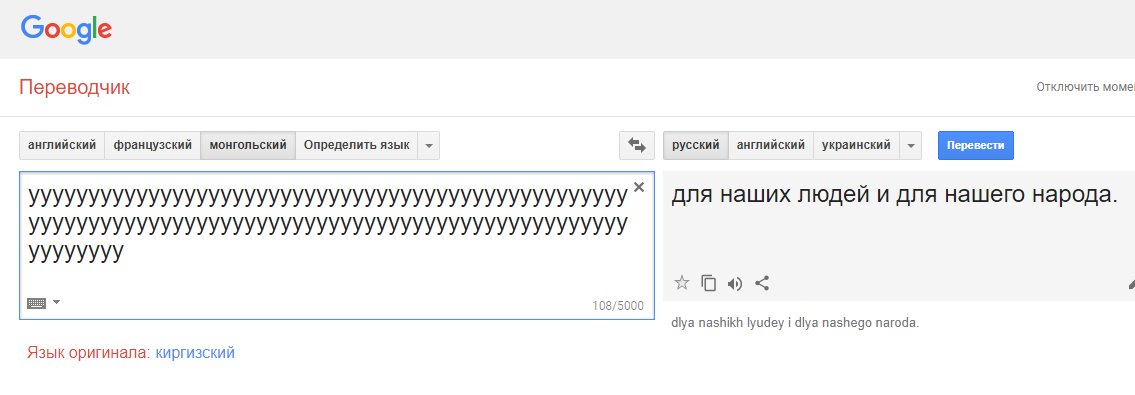The width and height of the screenshot is (1135, 395).
Task: Clear source text with X
Action: 638,187
